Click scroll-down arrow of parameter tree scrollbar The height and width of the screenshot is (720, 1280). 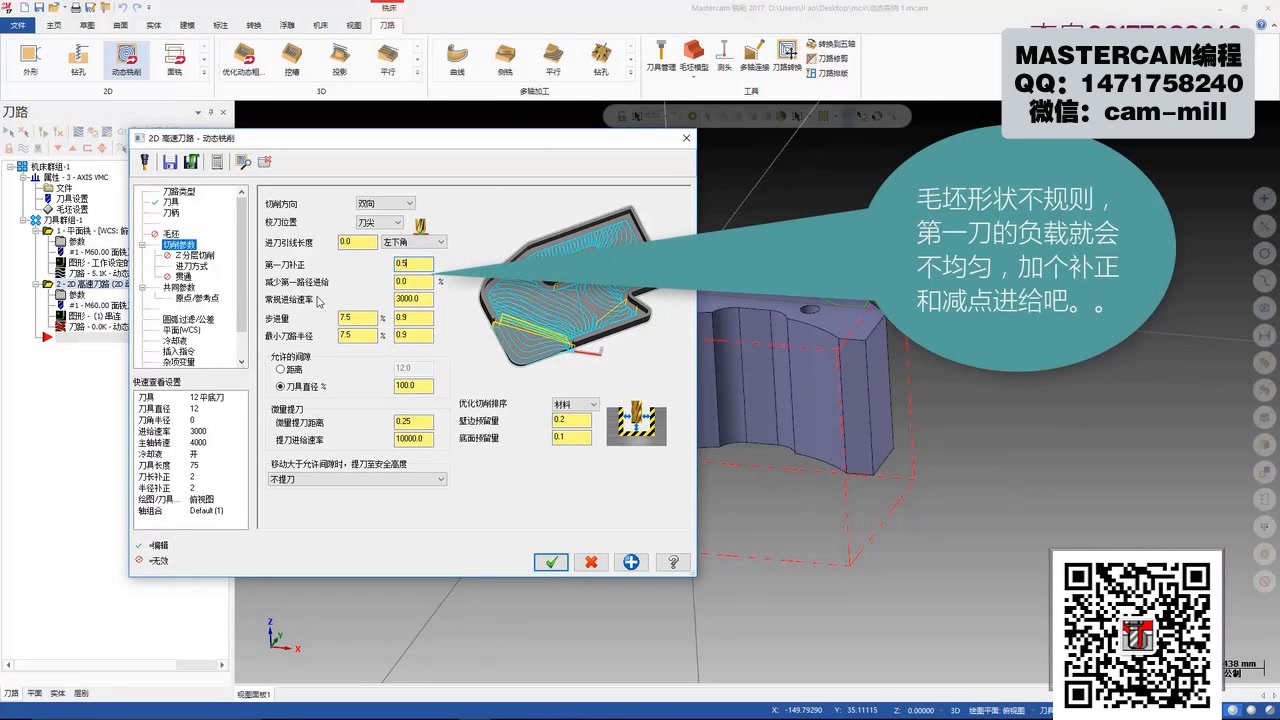point(241,362)
